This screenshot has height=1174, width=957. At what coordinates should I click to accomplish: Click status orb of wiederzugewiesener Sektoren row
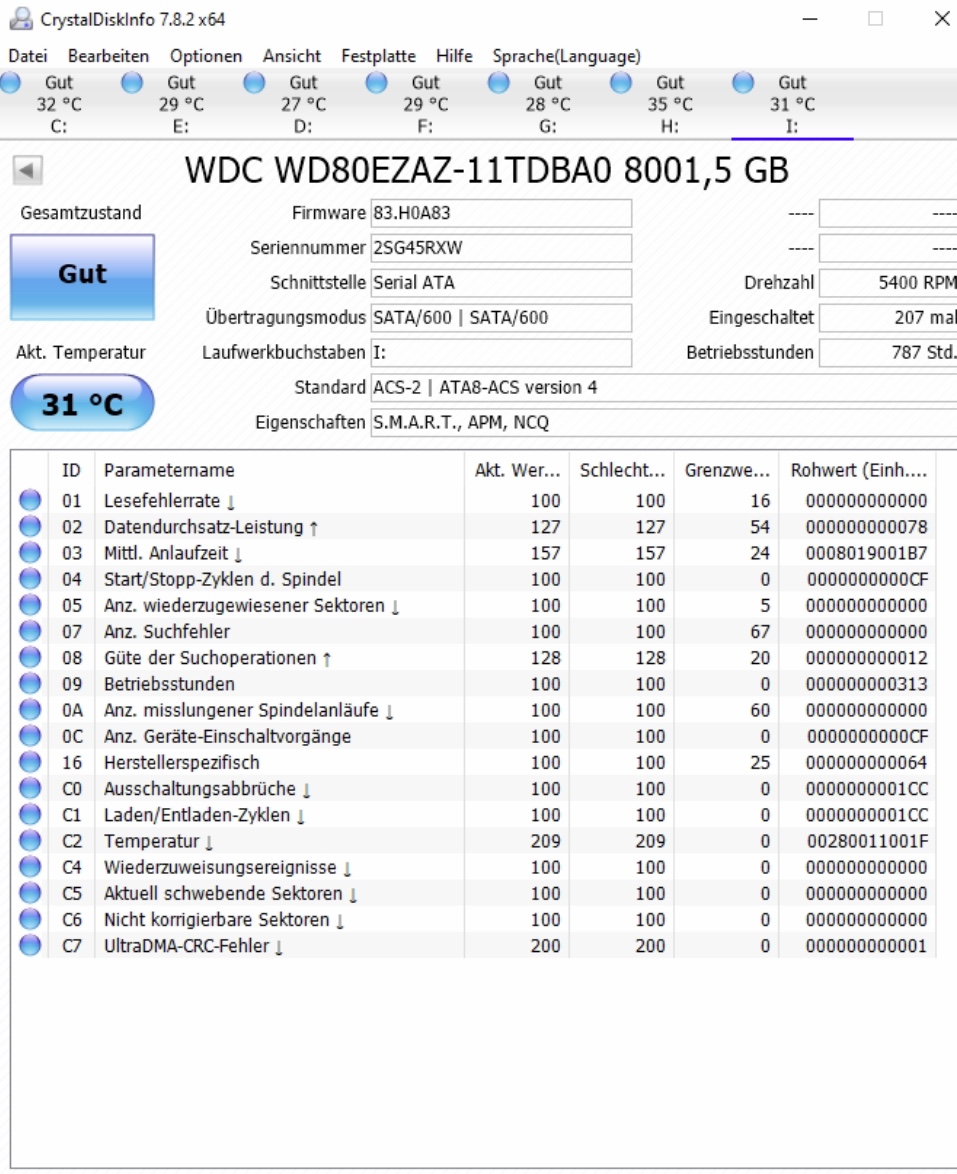[x=30, y=604]
